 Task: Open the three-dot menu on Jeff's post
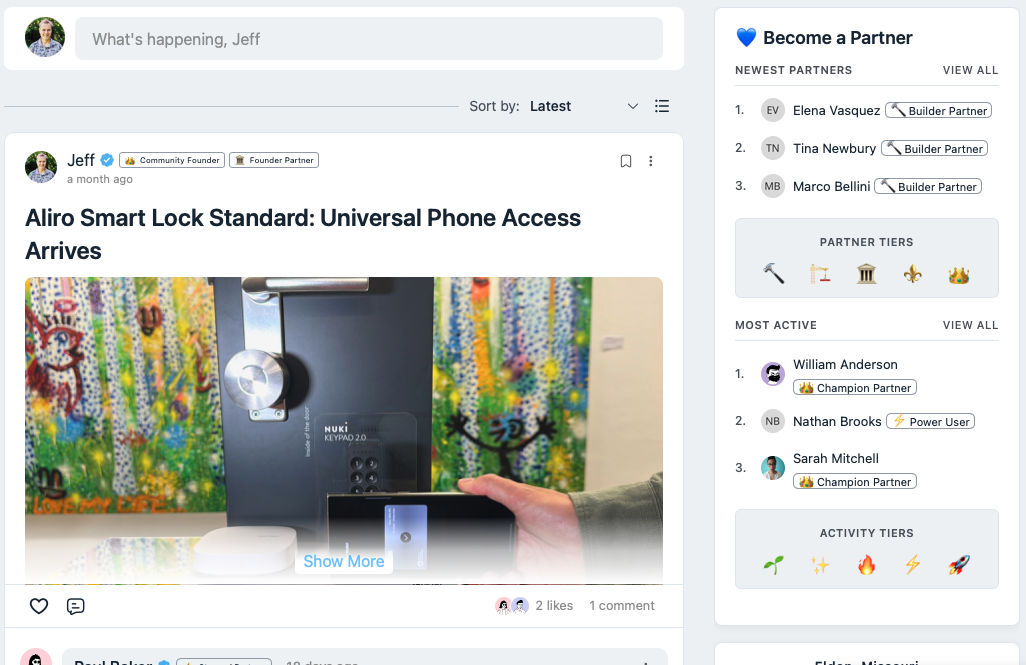click(650, 161)
